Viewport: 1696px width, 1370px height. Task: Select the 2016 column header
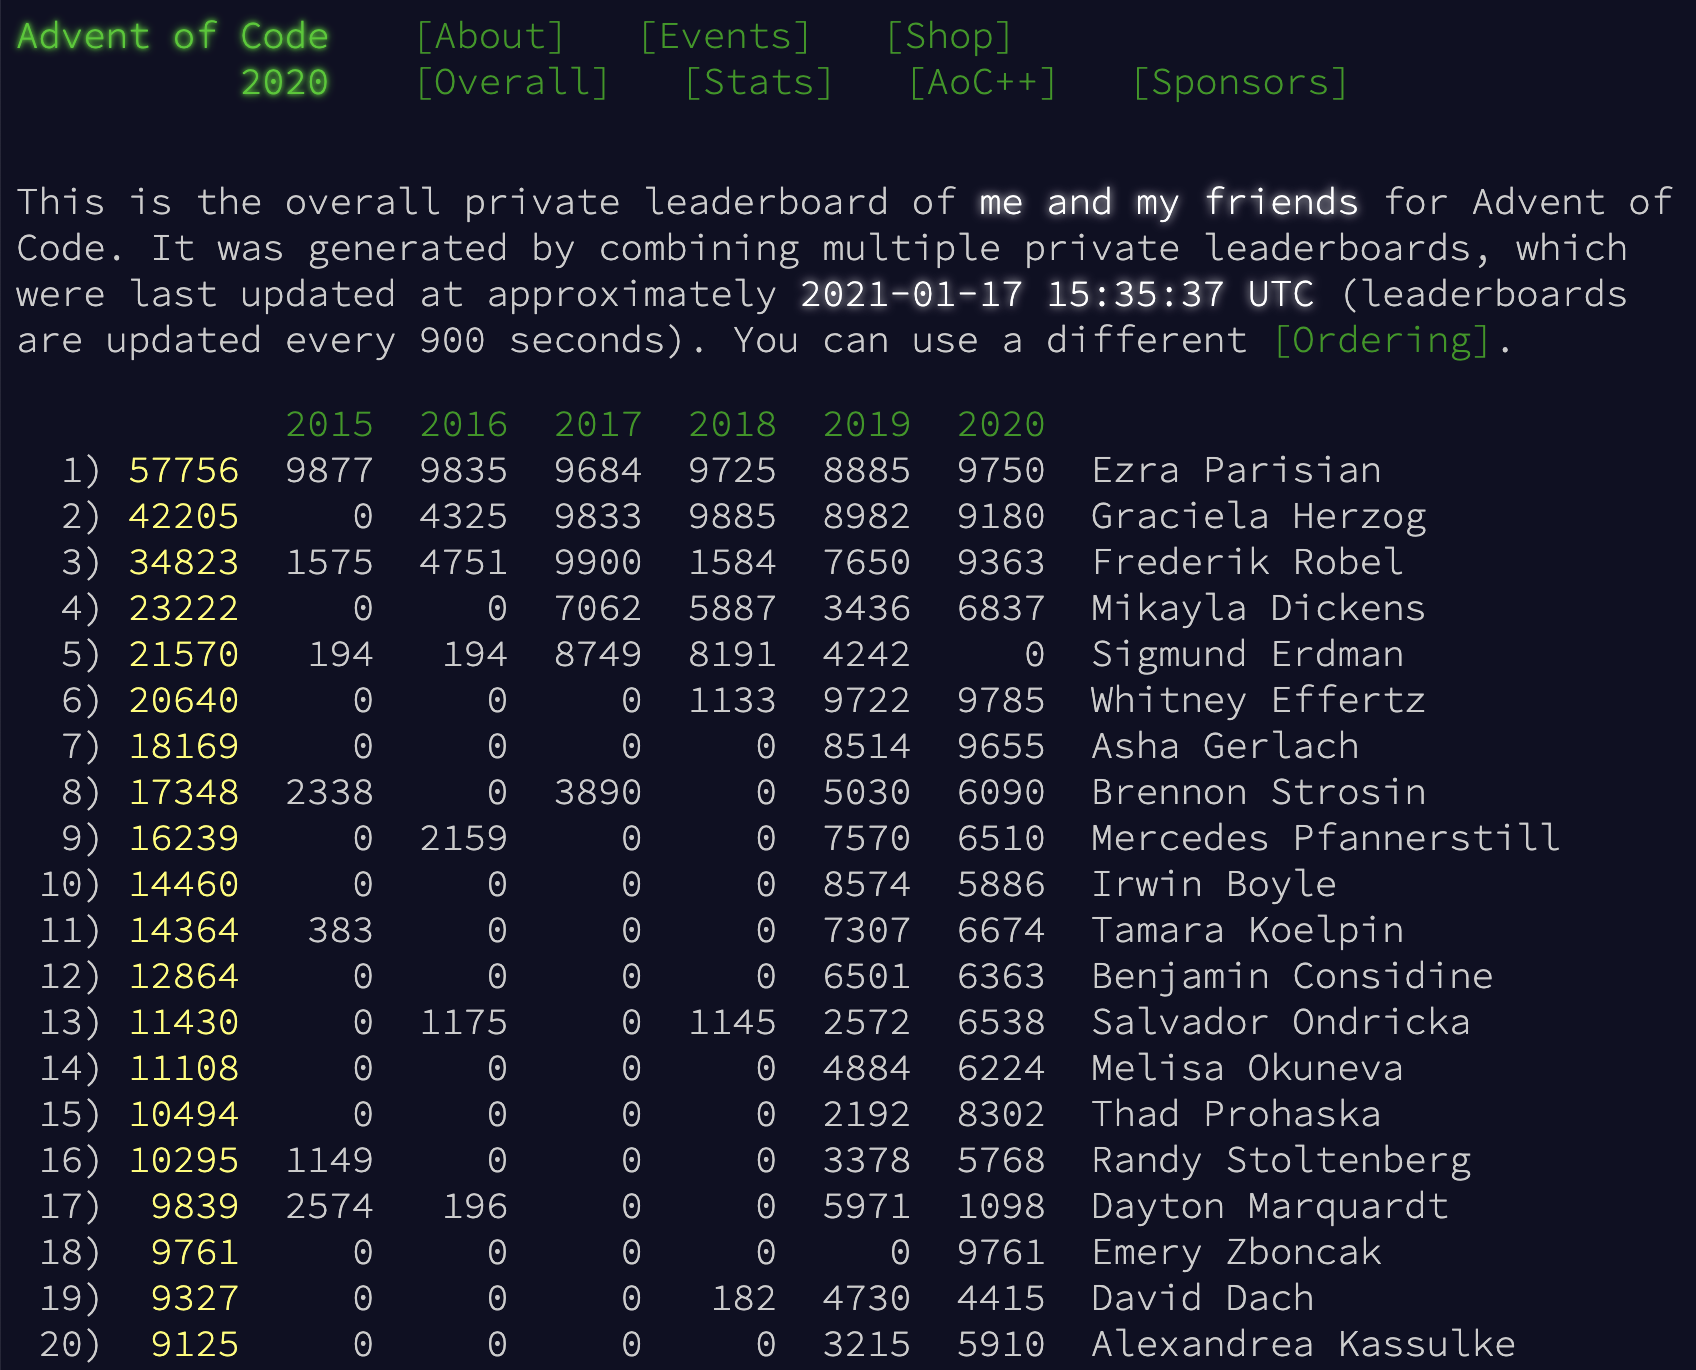pyautogui.click(x=464, y=425)
